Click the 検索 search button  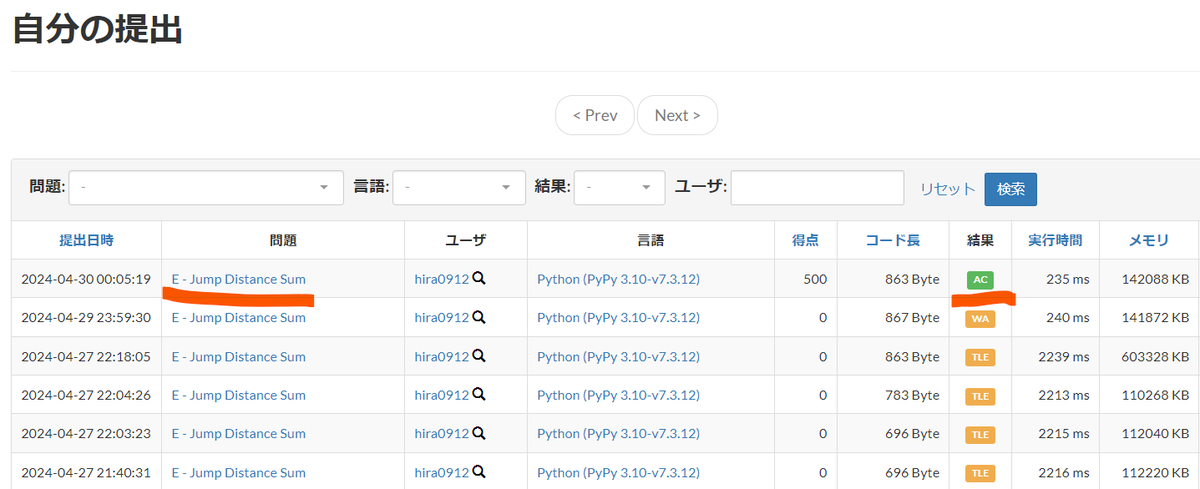[x=1010, y=189]
